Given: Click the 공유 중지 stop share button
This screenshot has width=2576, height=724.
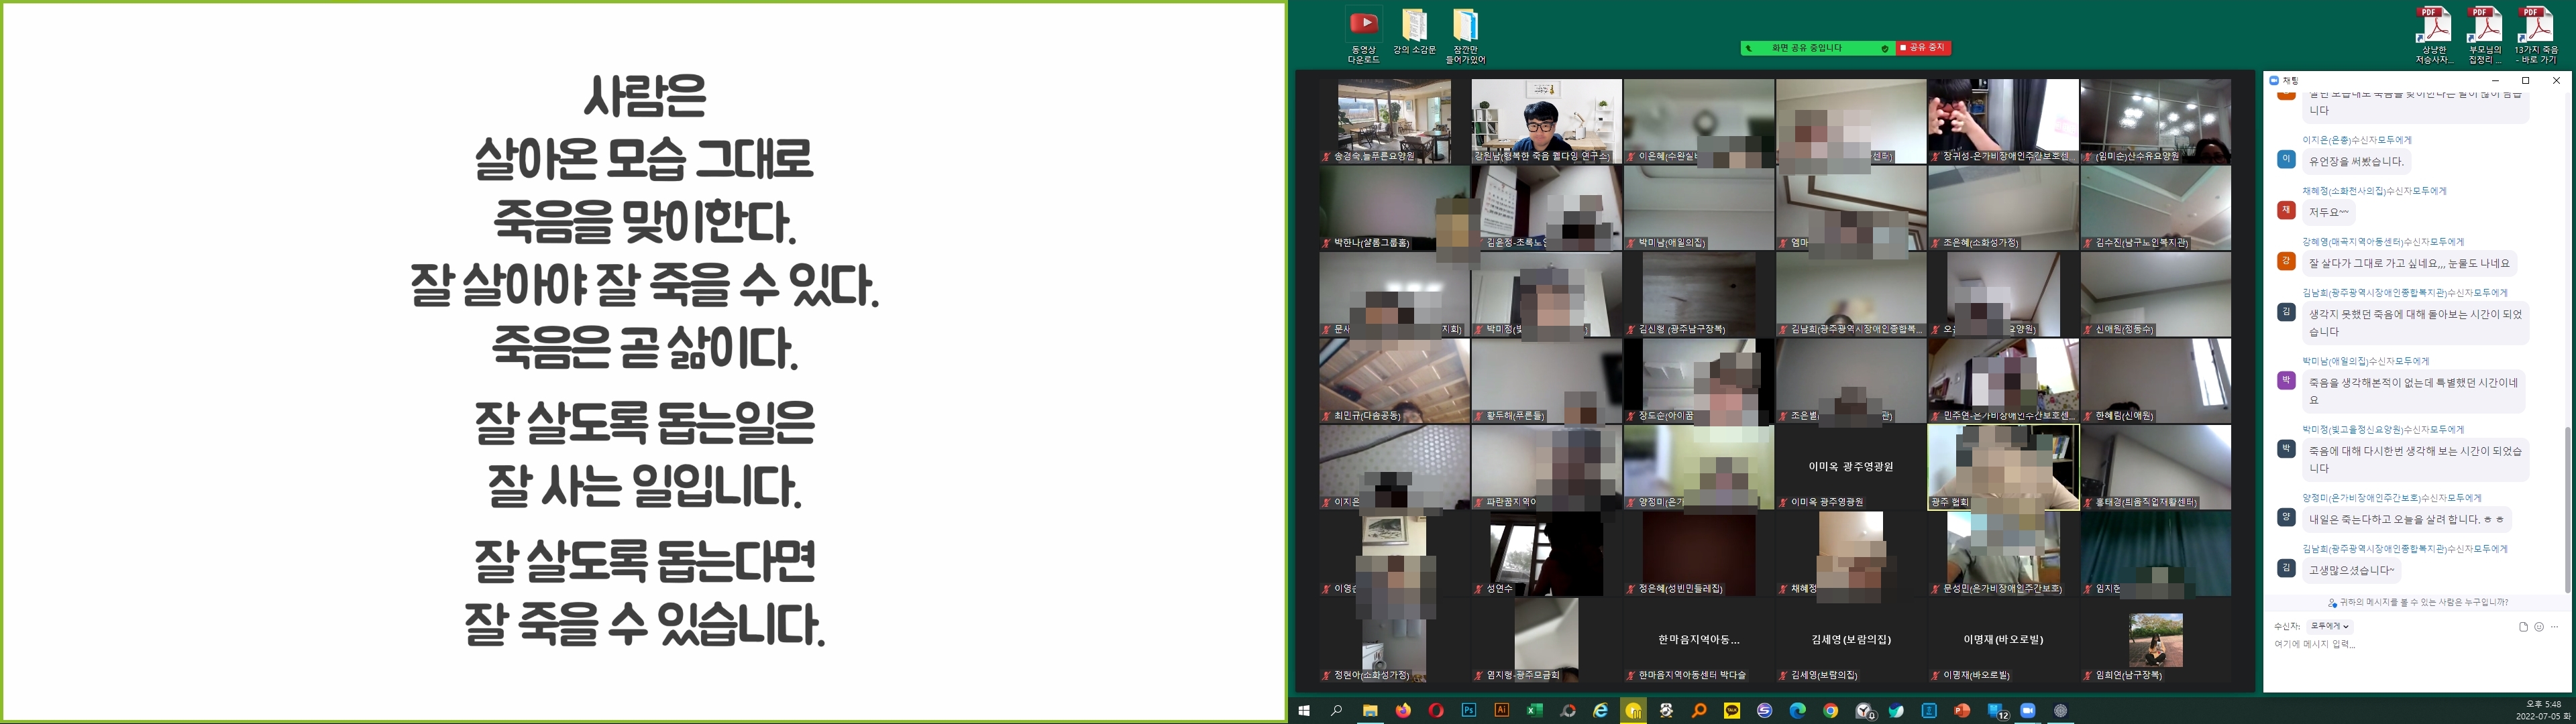Looking at the screenshot, I should [x=1923, y=48].
